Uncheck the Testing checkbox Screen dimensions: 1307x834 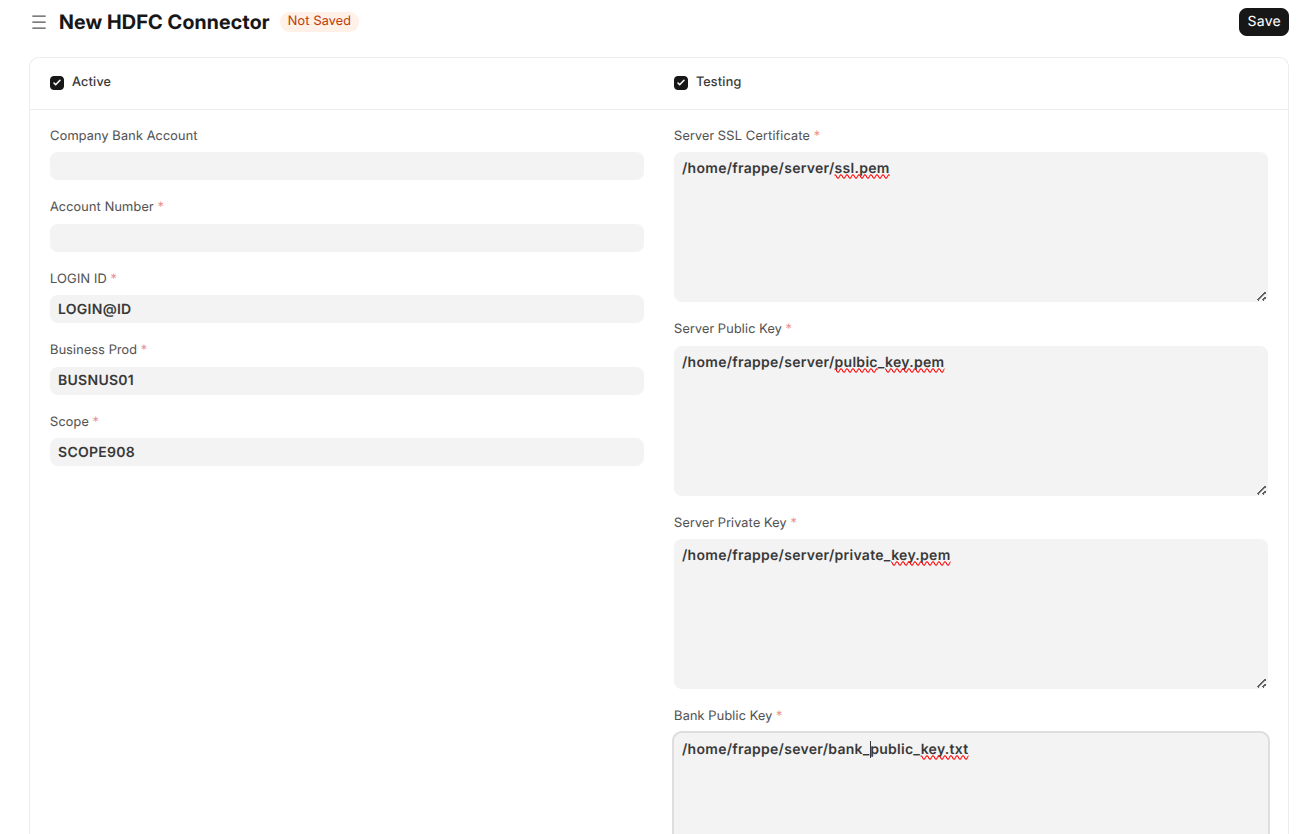click(681, 83)
